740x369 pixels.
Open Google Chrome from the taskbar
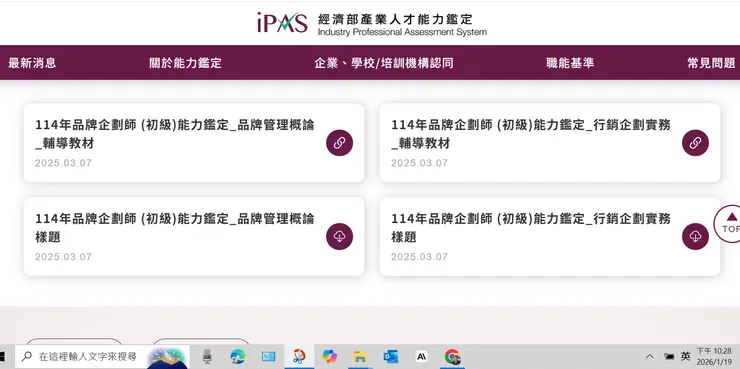point(452,357)
